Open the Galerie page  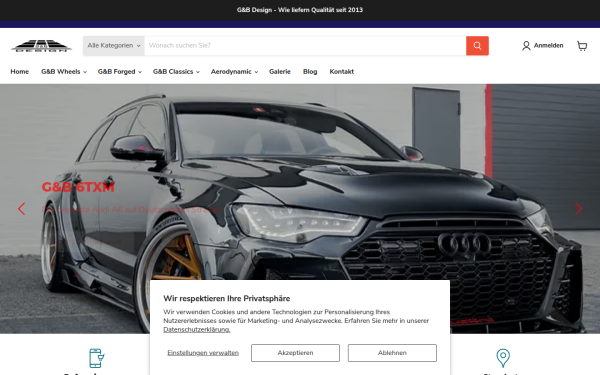click(280, 72)
